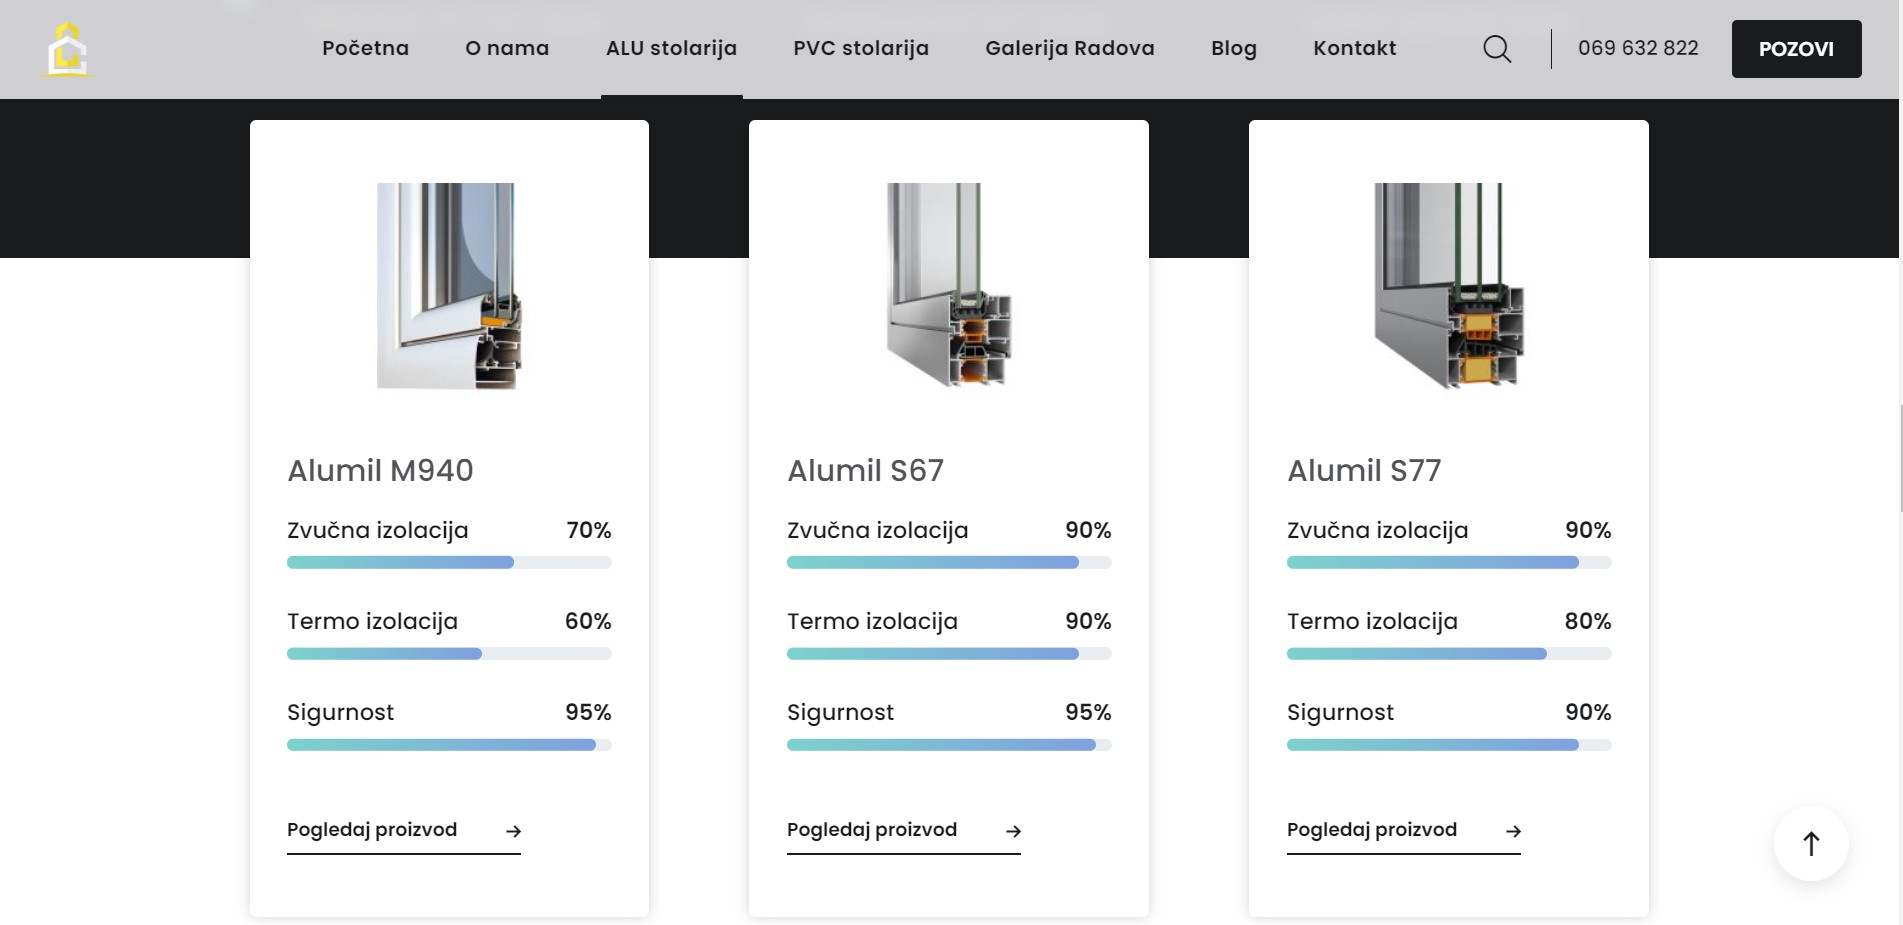
Task: Go to the Početna menu item
Action: [x=365, y=48]
